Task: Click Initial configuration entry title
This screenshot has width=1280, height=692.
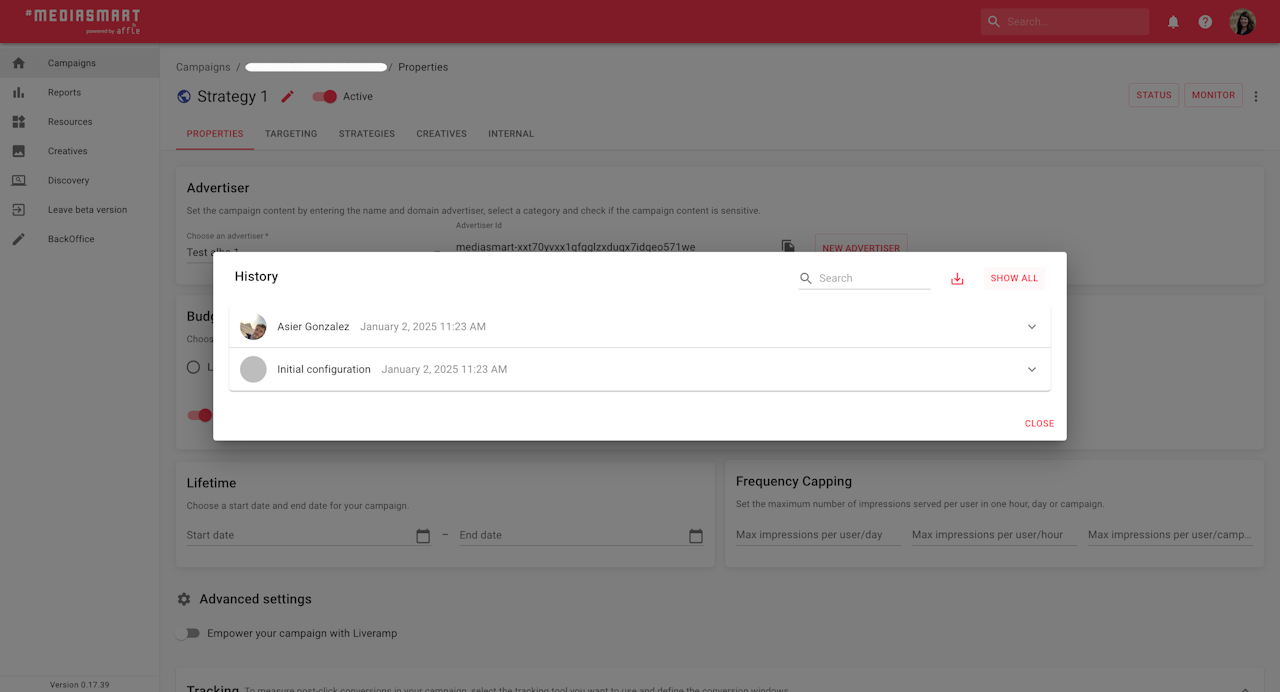Action: [x=324, y=369]
